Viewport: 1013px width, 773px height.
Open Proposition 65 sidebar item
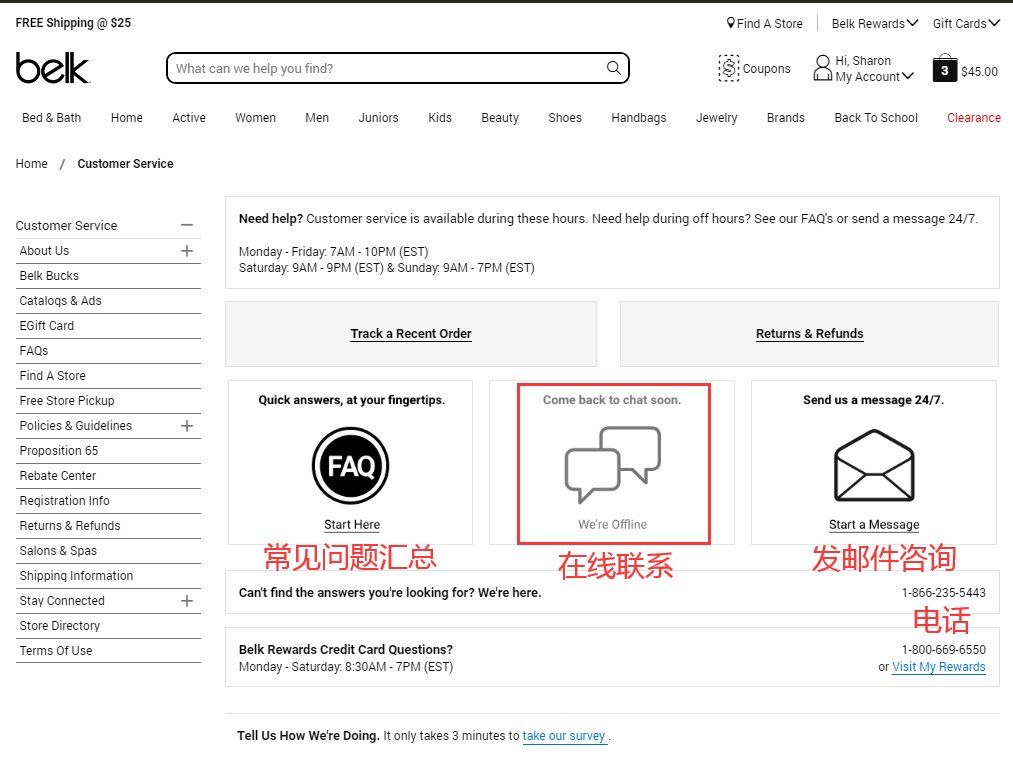click(x=59, y=451)
